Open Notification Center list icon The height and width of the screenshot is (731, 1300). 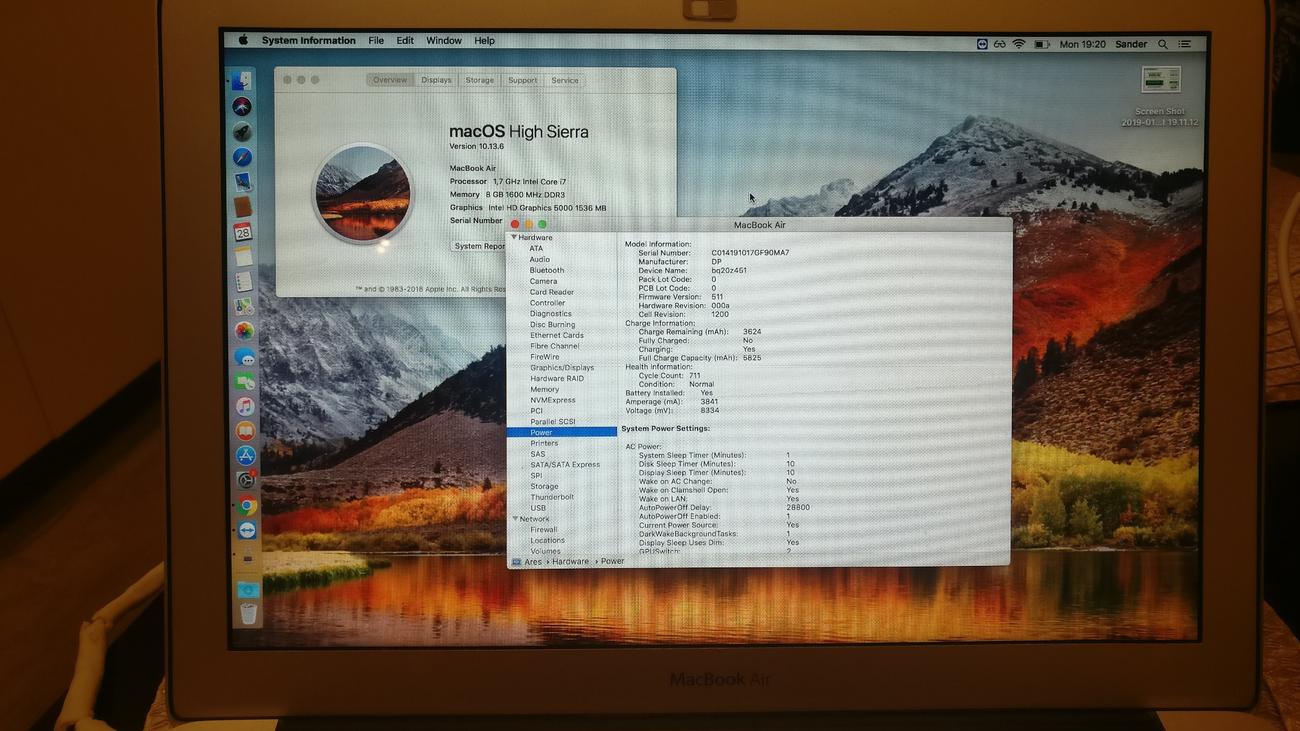tap(1185, 44)
